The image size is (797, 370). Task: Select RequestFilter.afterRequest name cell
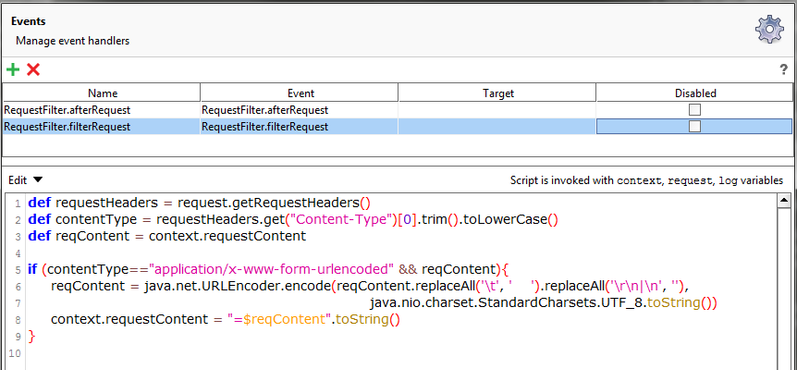[x=102, y=110]
